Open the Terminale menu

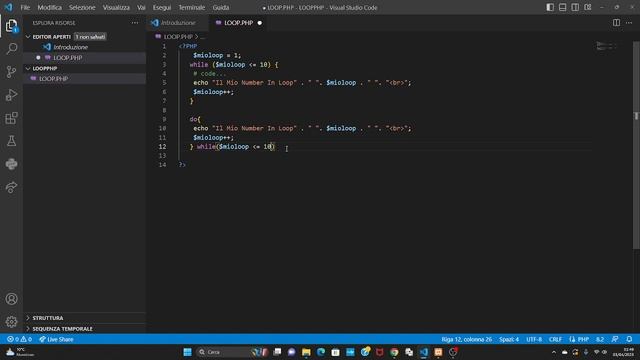tap(191, 7)
